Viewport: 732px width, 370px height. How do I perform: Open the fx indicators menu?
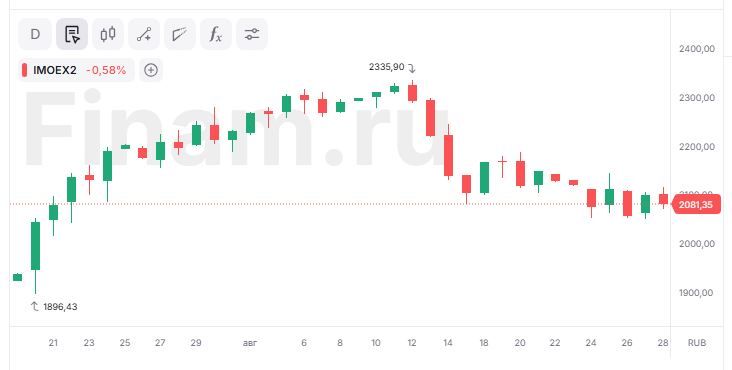(x=216, y=34)
